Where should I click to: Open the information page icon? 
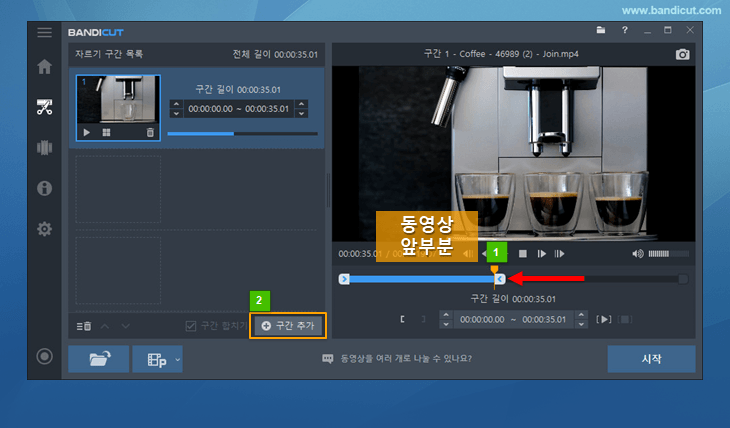point(45,188)
